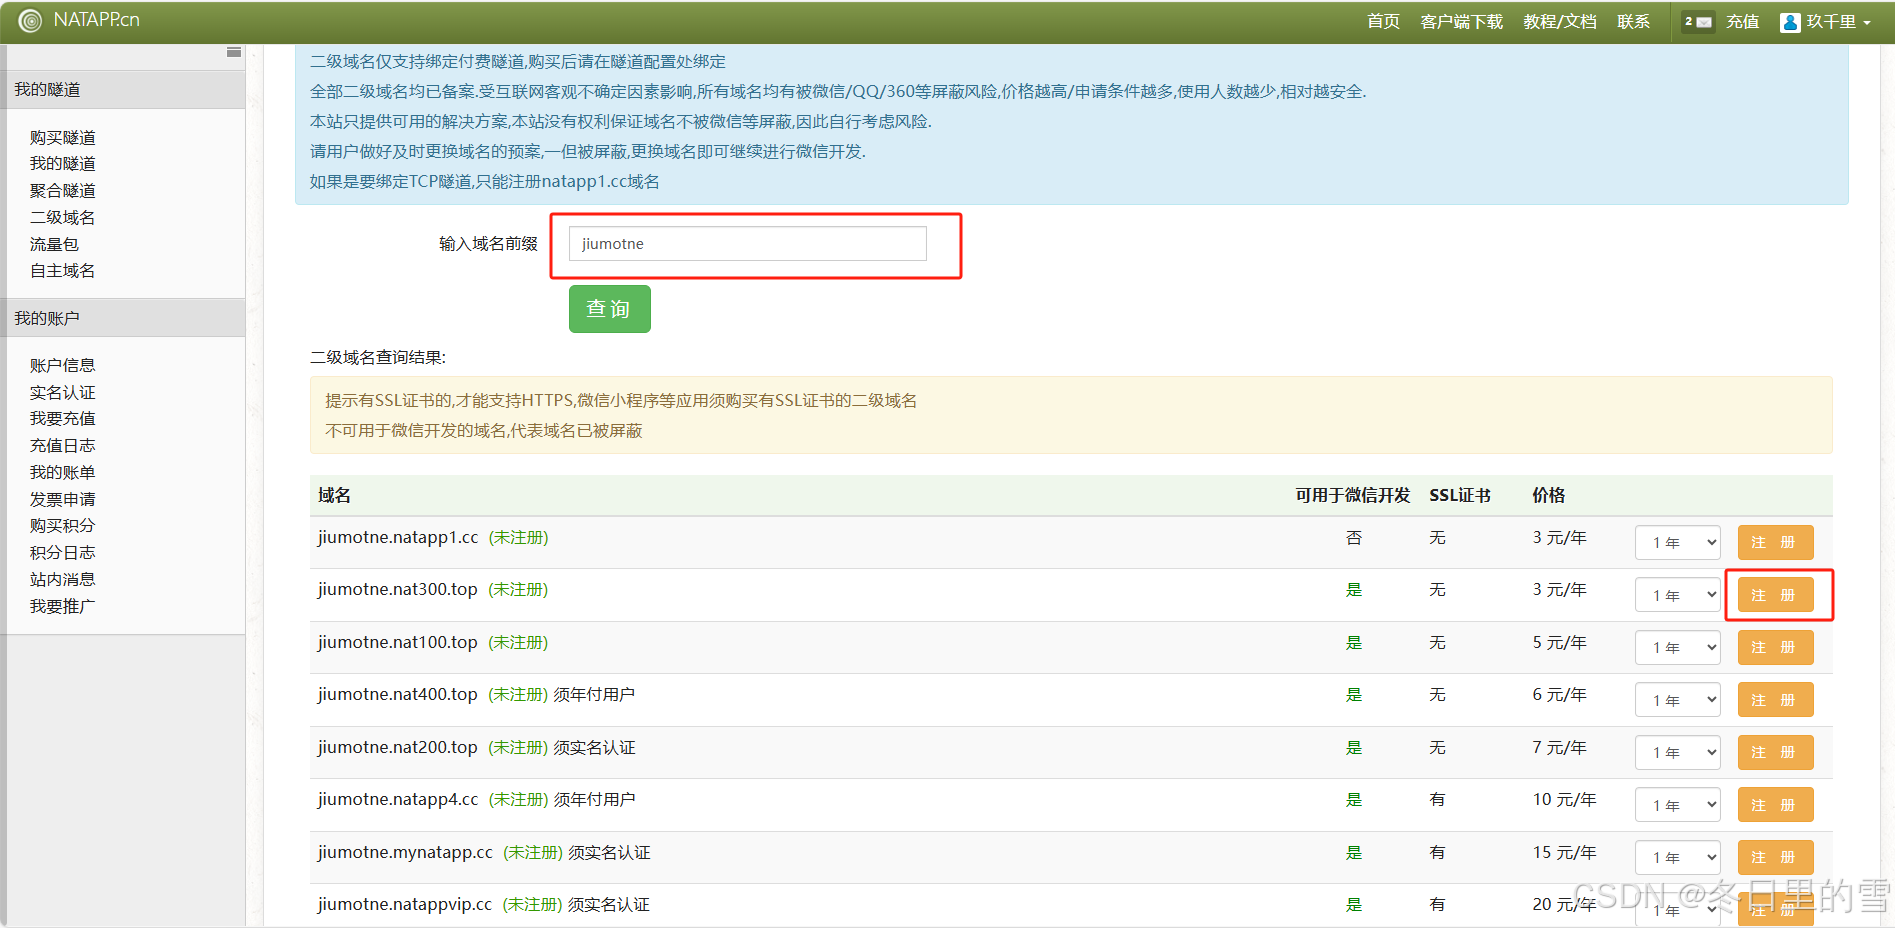
Task: Open 二级域名 in the sidebar
Action: click(63, 217)
